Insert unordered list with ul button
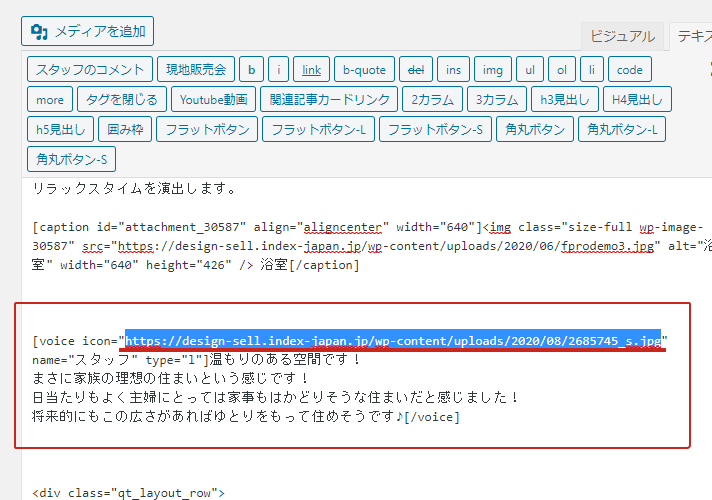The height and width of the screenshot is (500, 712). pyautogui.click(x=530, y=70)
